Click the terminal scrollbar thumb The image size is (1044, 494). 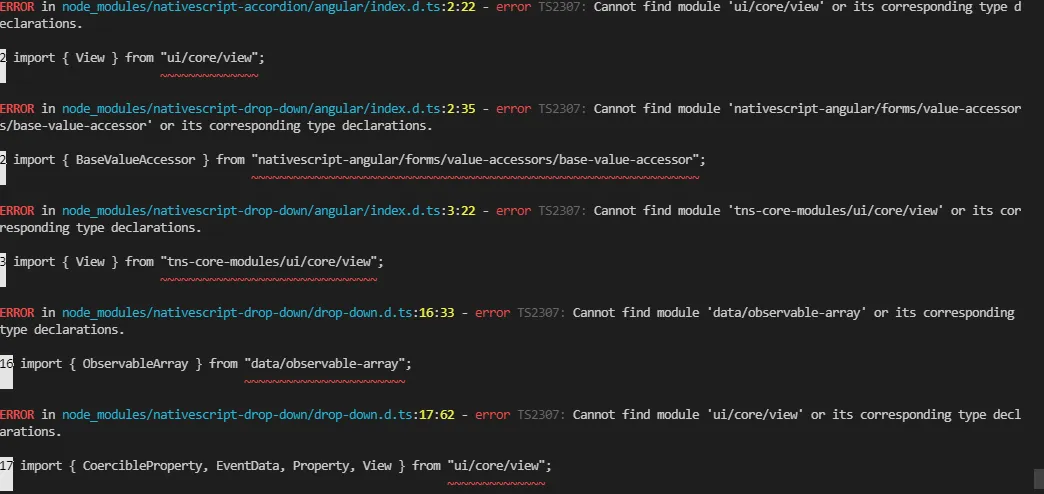(1038, 479)
